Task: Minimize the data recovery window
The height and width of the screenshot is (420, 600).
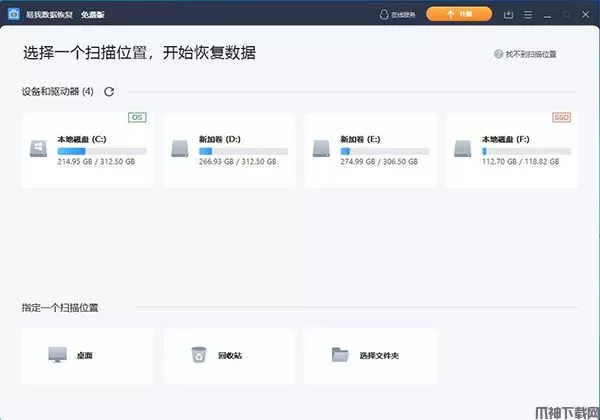Action: 547,15
